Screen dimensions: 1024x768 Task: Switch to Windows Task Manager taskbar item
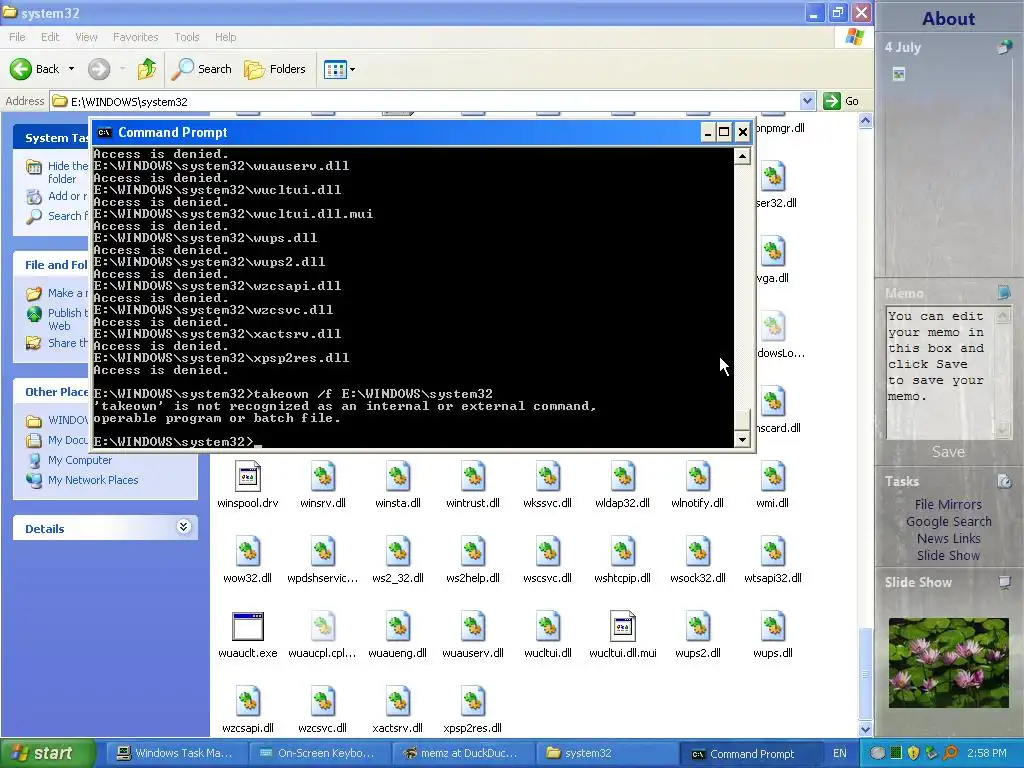[175, 753]
